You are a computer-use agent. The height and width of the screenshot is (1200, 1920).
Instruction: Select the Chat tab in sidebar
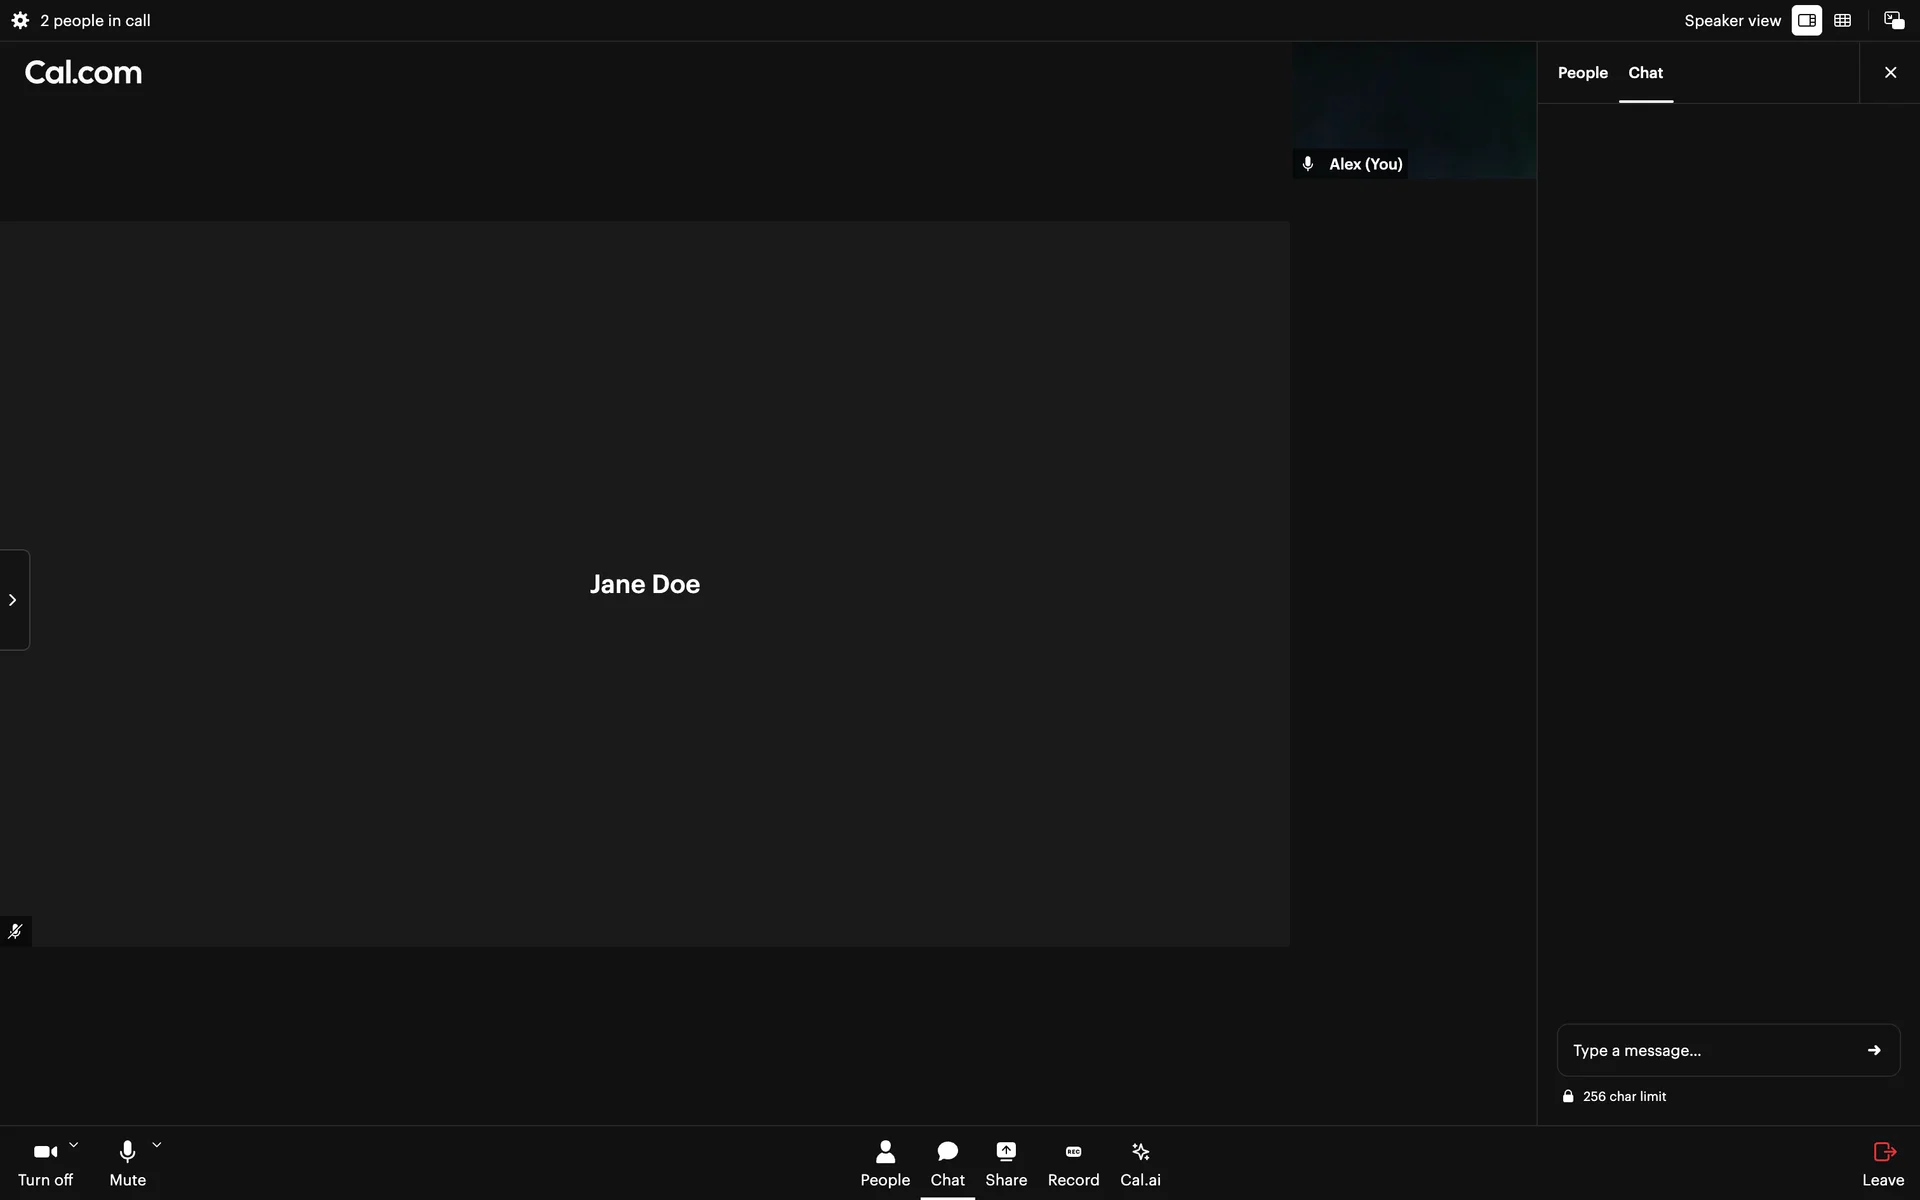click(x=1645, y=73)
